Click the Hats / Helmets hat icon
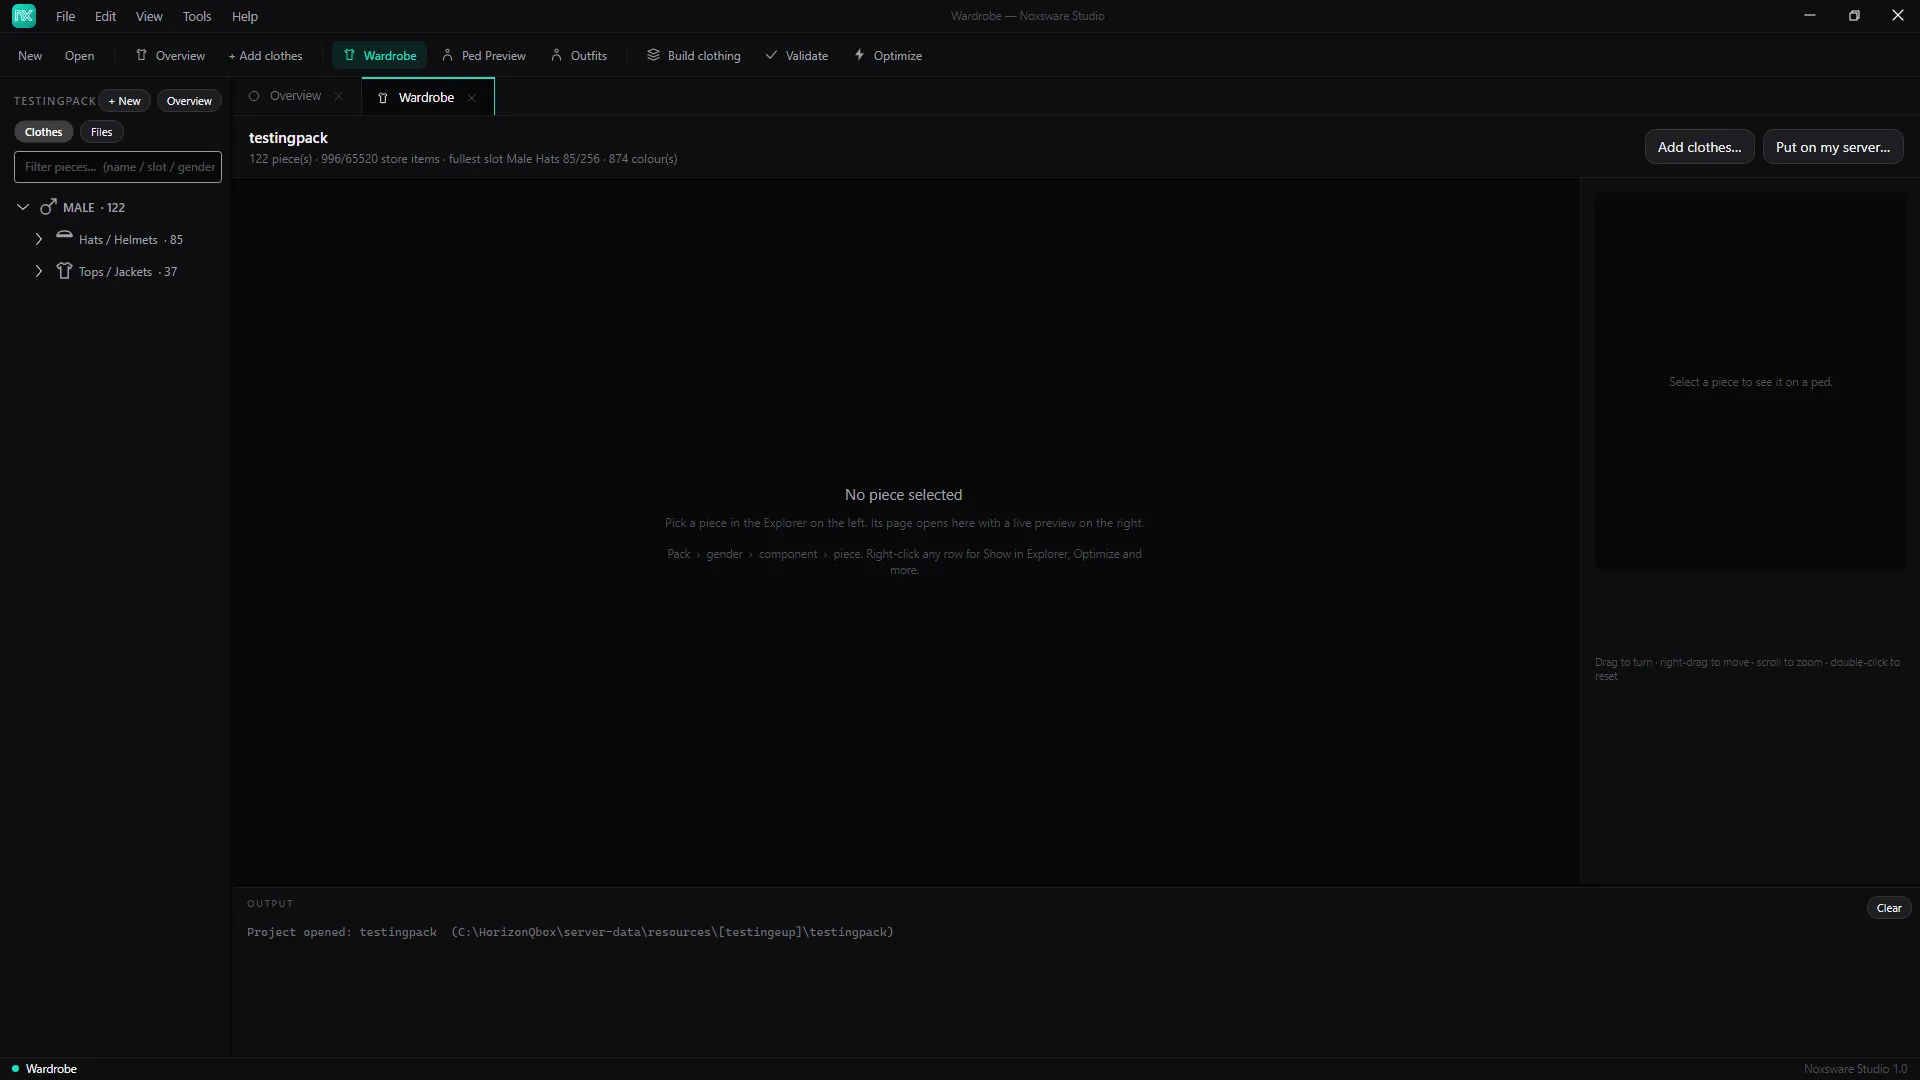The height and width of the screenshot is (1080, 1920). click(x=64, y=236)
